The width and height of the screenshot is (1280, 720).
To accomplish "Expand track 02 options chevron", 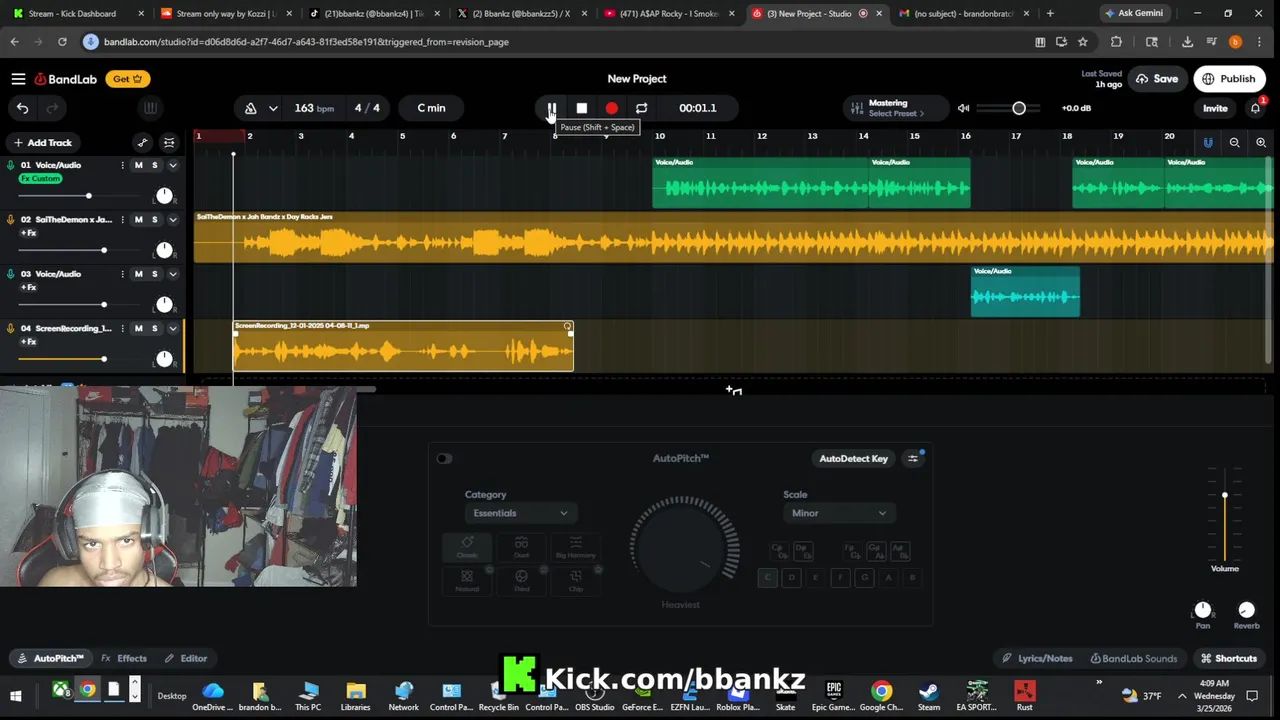I will coord(172,220).
